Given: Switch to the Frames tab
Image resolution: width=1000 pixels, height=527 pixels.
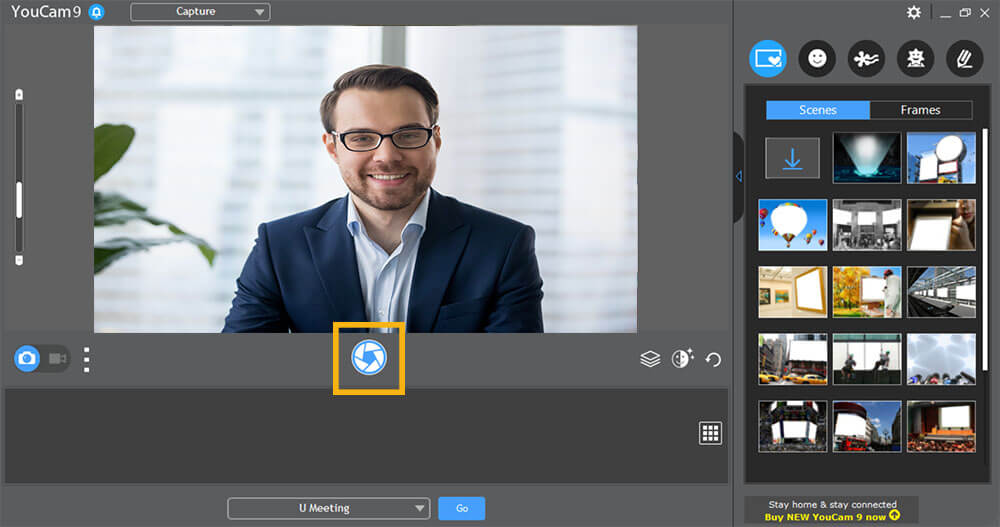Looking at the screenshot, I should click(x=920, y=110).
